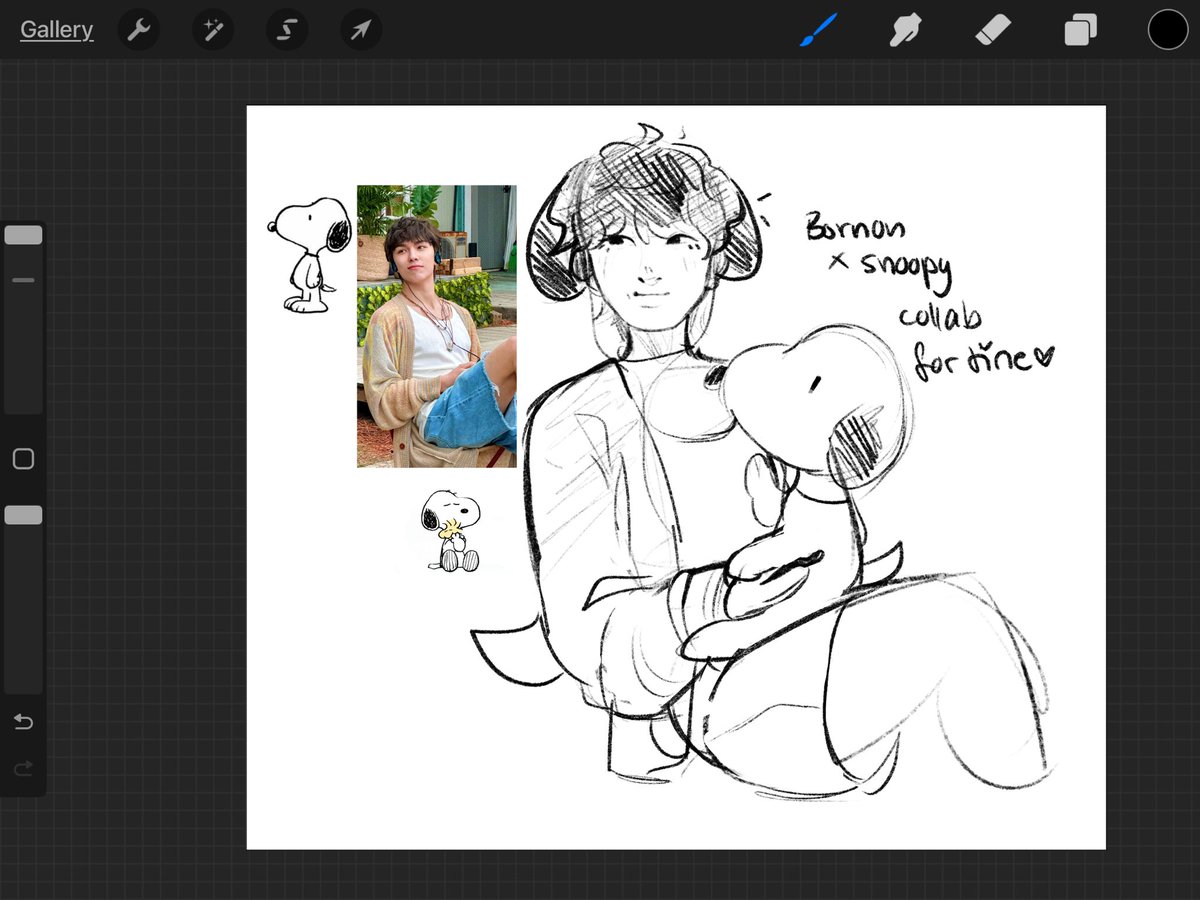The height and width of the screenshot is (900, 1200).
Task: Tap the dimmed Redo arrow
Action: pos(23,768)
